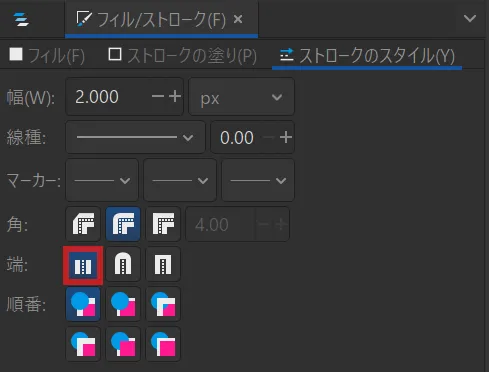This screenshot has width=489, height=372.
Task: Open the px unit dropdown
Action: (241, 97)
